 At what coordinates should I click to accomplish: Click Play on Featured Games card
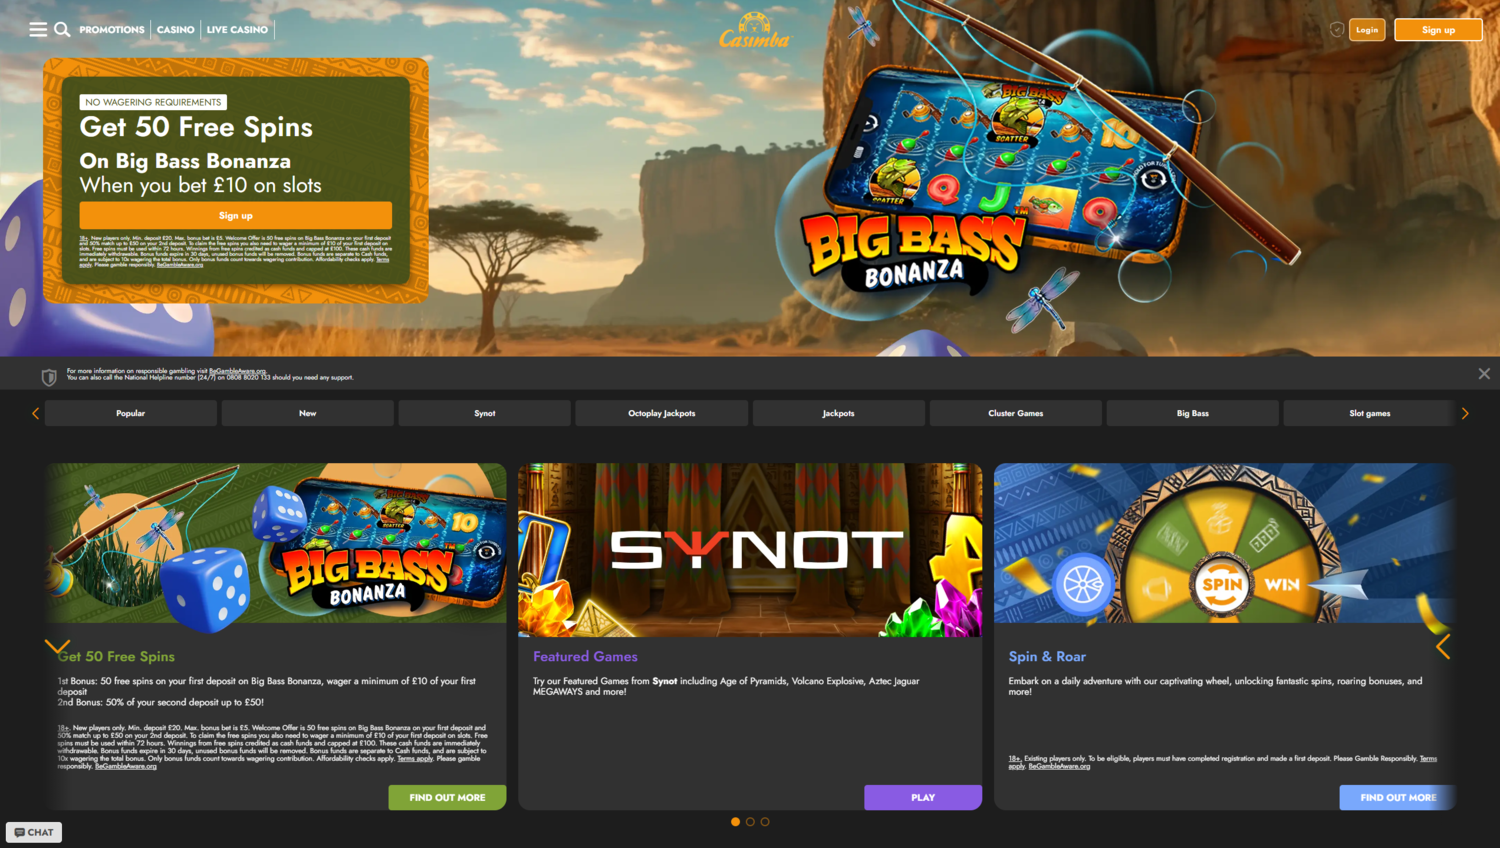click(922, 797)
